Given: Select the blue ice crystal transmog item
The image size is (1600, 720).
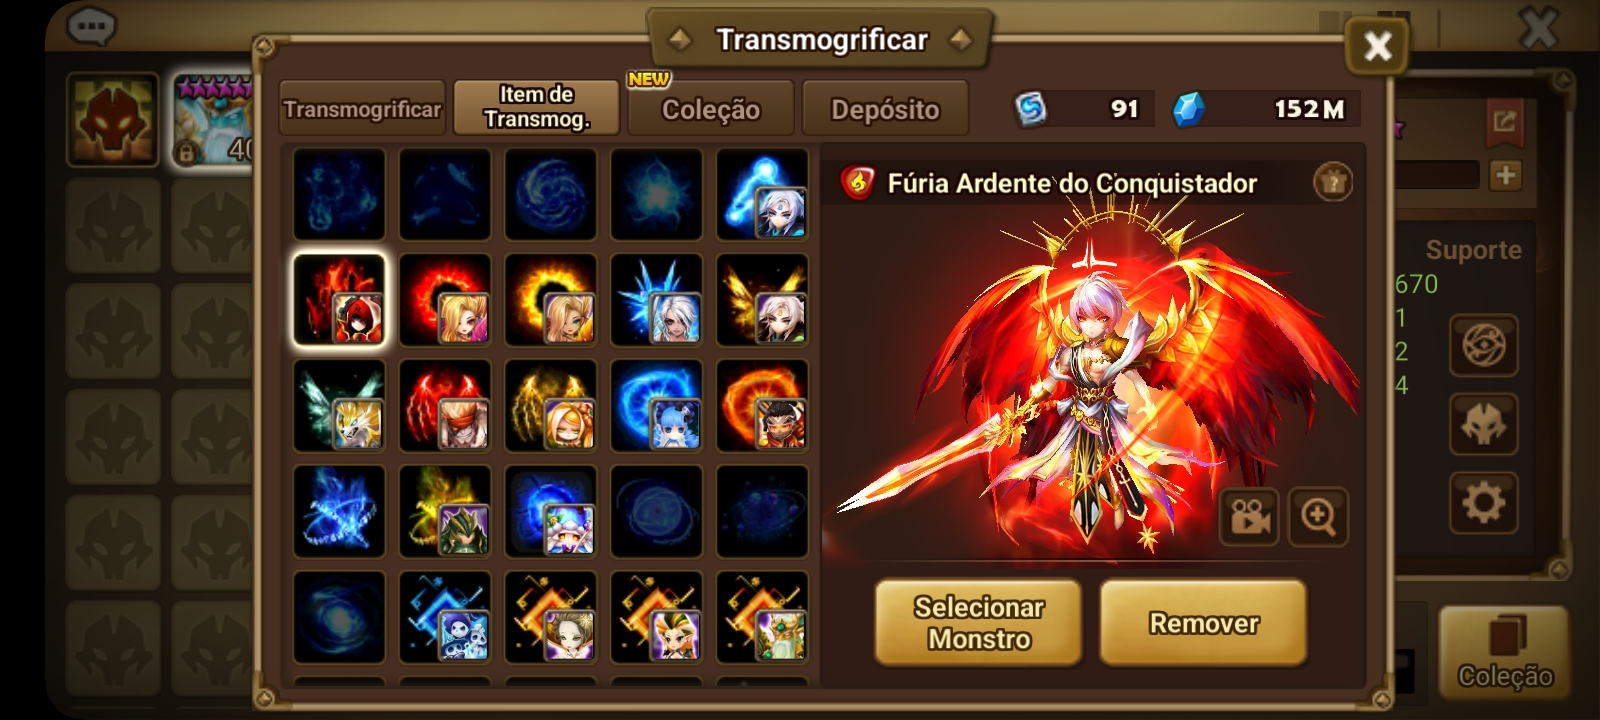Looking at the screenshot, I should pos(657,299).
